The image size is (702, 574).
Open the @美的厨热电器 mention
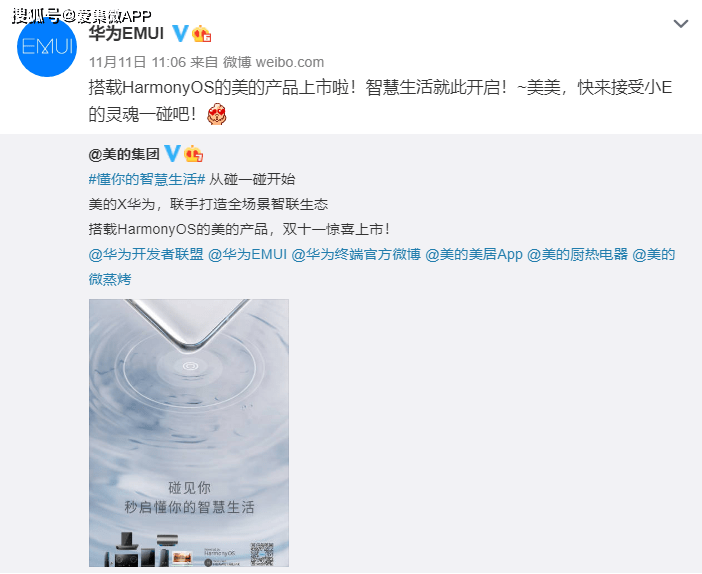[x=578, y=254]
